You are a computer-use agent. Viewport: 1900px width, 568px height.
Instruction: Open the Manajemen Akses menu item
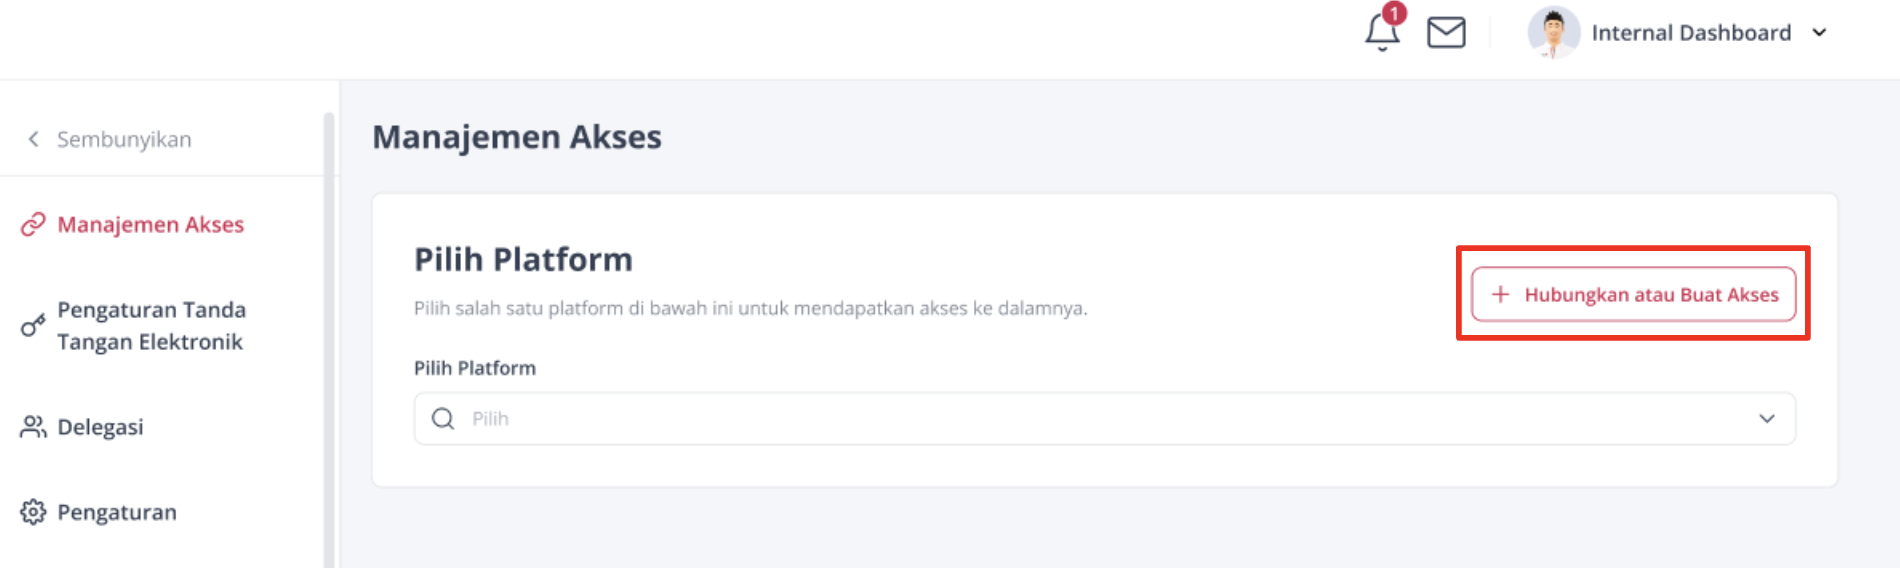pos(150,224)
